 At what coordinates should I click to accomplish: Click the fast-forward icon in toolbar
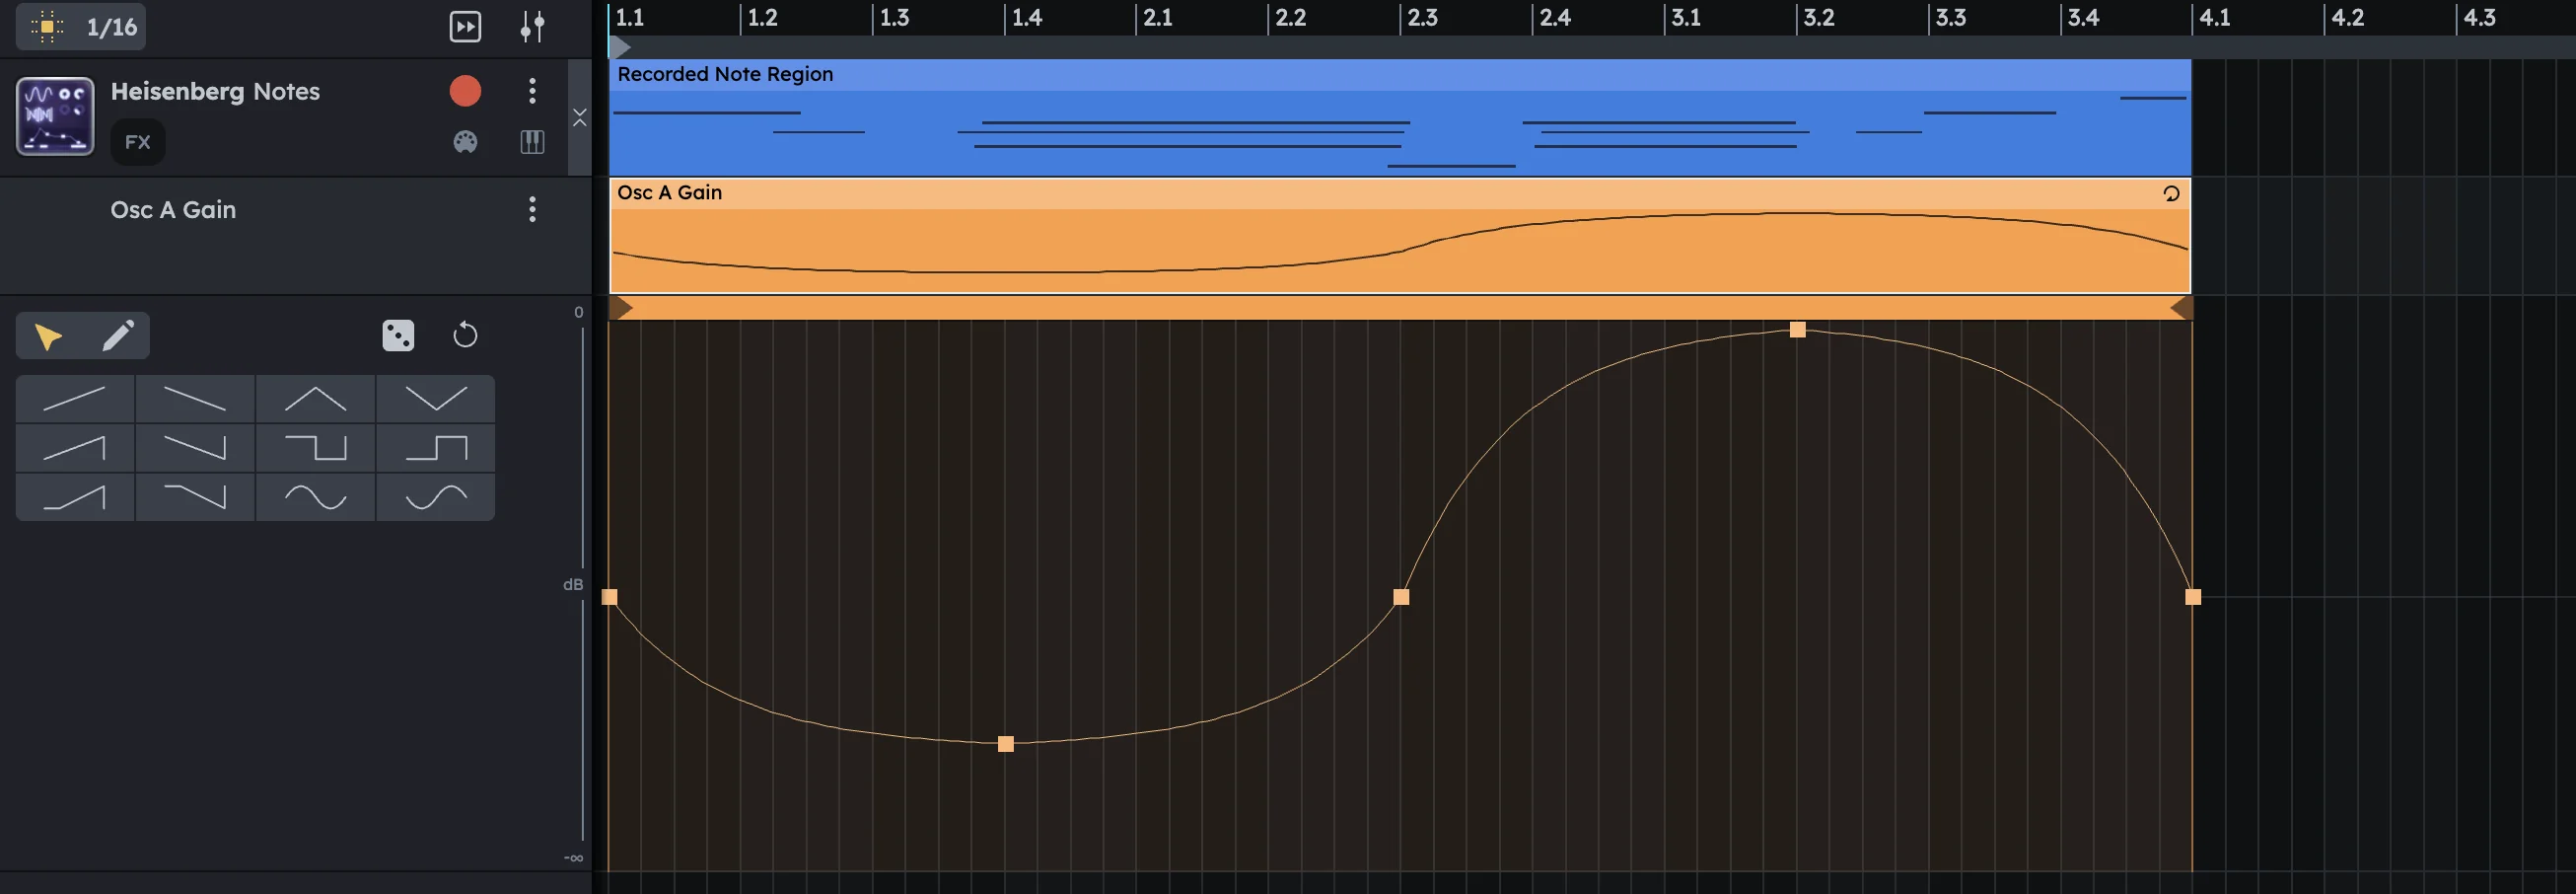(x=465, y=27)
